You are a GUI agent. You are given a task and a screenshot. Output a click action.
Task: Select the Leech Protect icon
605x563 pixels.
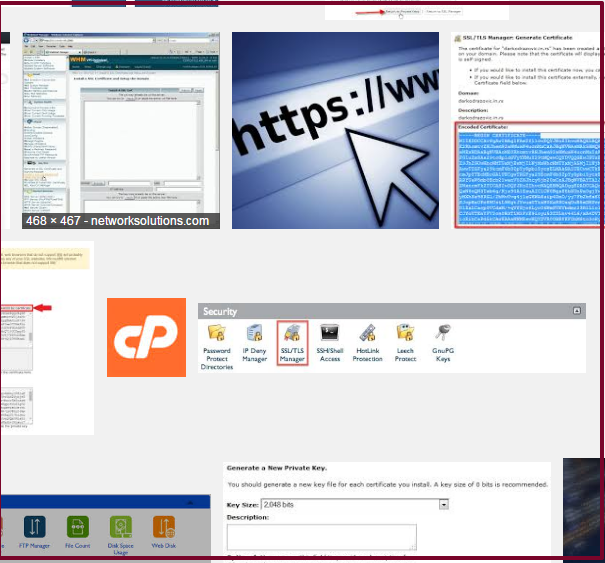tap(405, 336)
